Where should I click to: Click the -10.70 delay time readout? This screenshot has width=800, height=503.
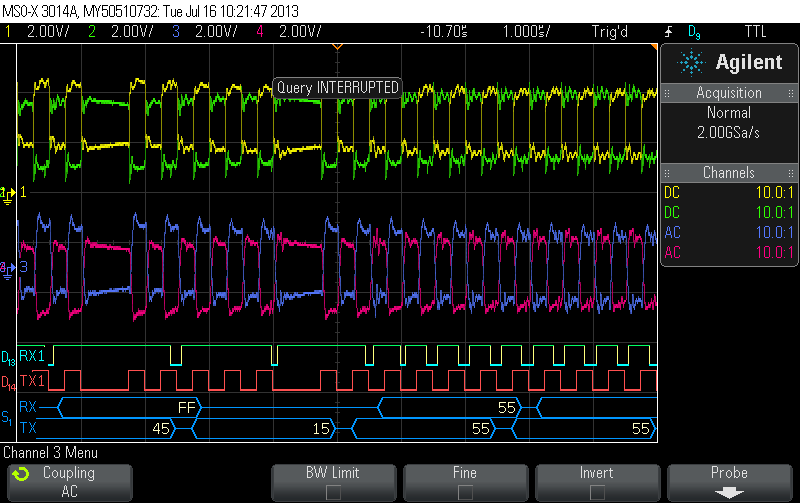point(444,32)
